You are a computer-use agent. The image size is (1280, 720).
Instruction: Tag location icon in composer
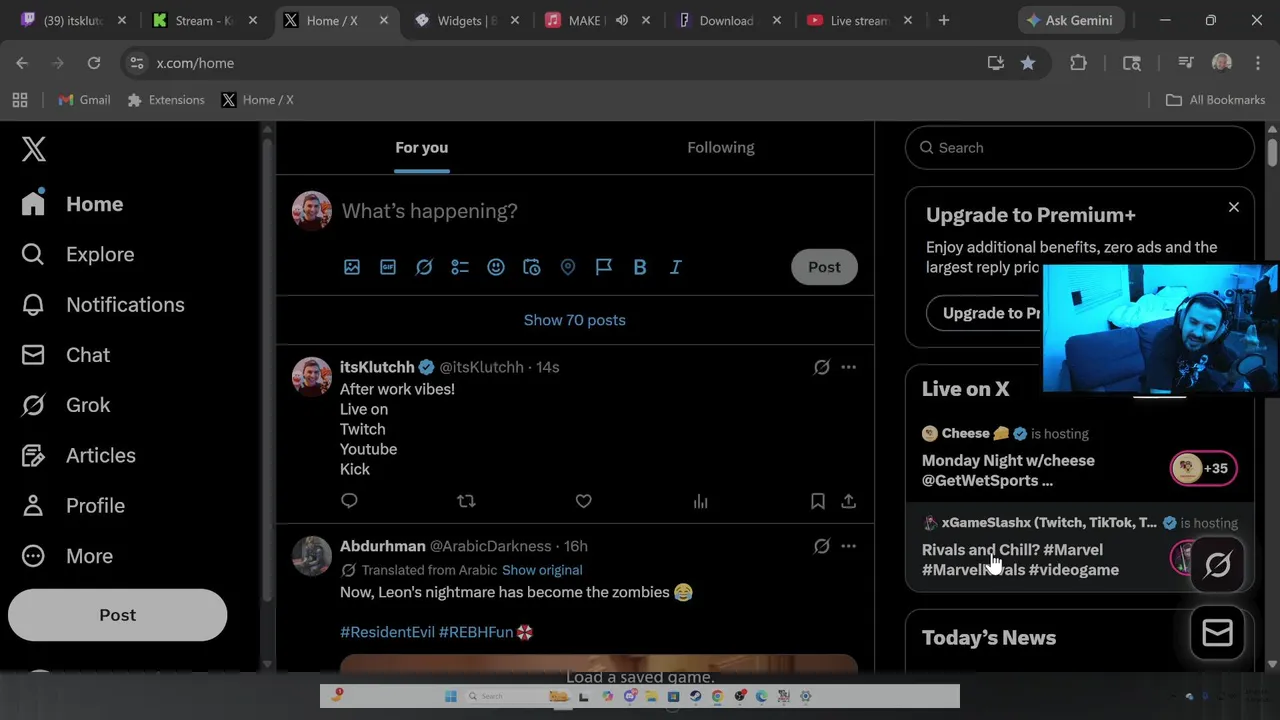[x=568, y=267]
